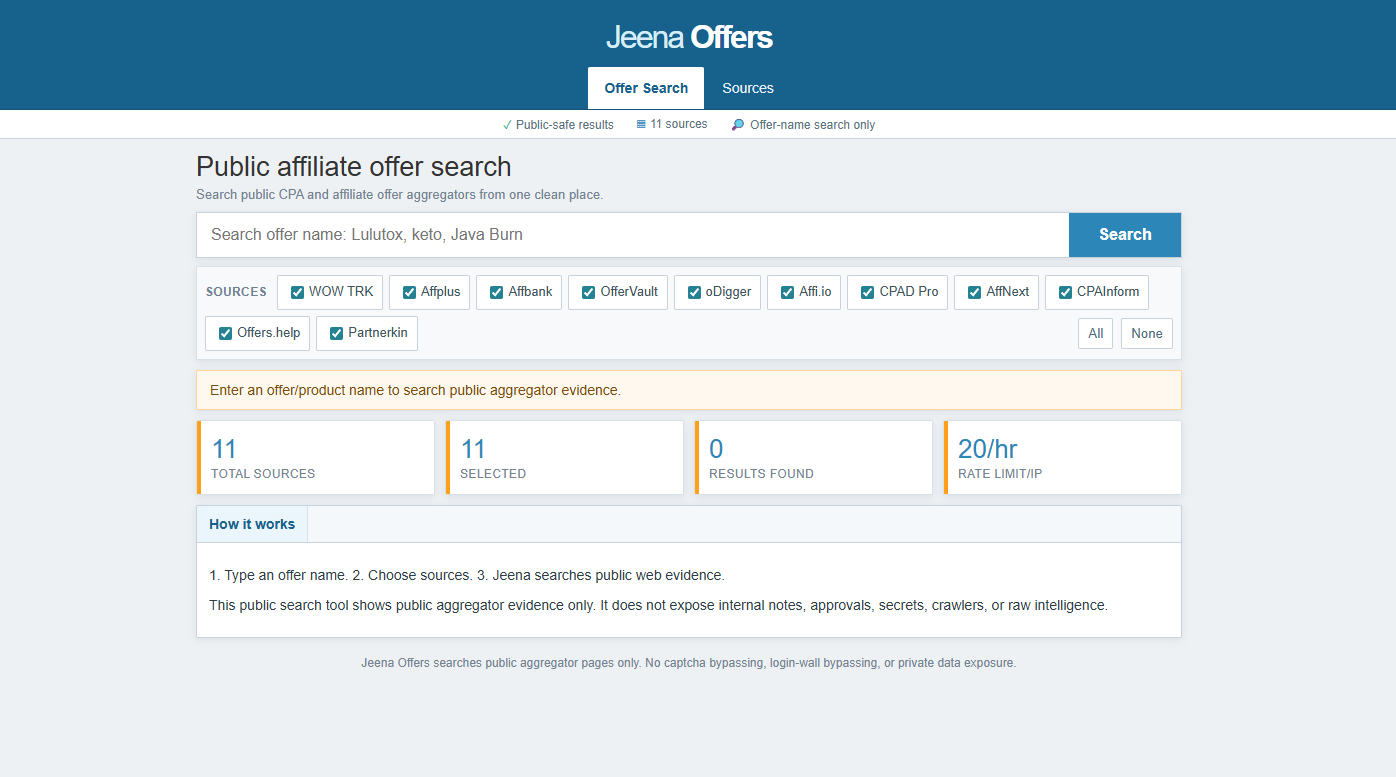
Task: Click the 'Public-safe results' text
Action: tap(565, 125)
